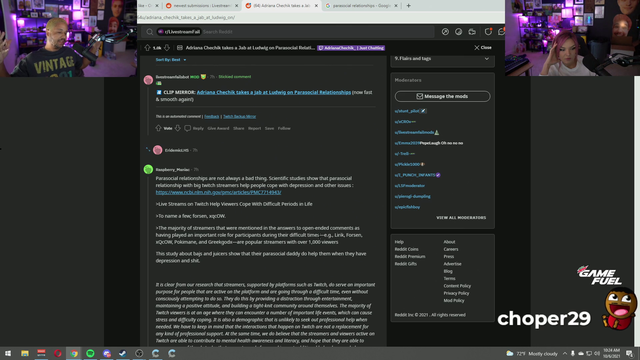Open the Privacy Policy footer link

coord(456,293)
